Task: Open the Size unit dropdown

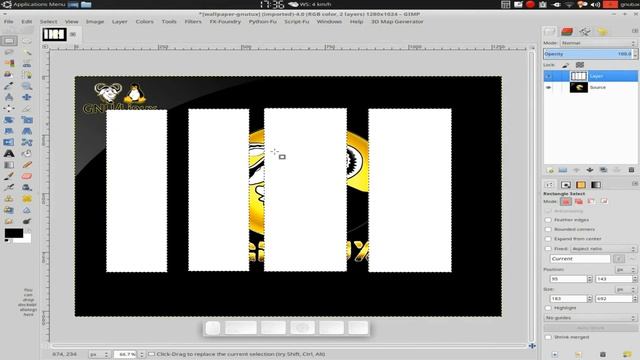Action: click(626, 289)
